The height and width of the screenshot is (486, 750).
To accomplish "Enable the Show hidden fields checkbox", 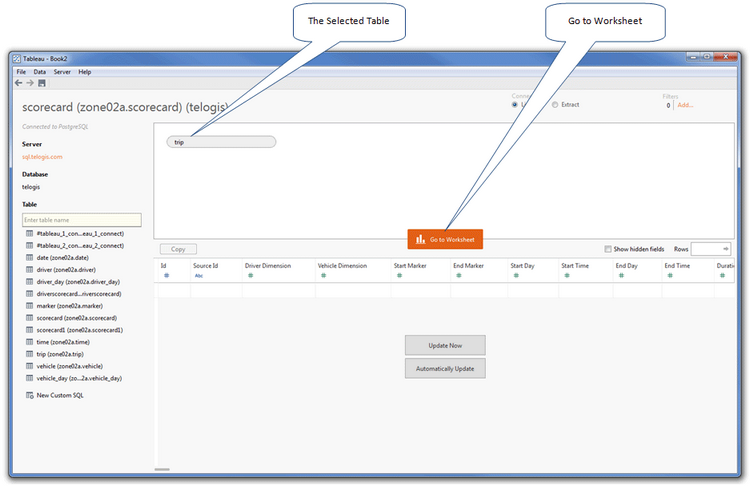I will point(608,249).
